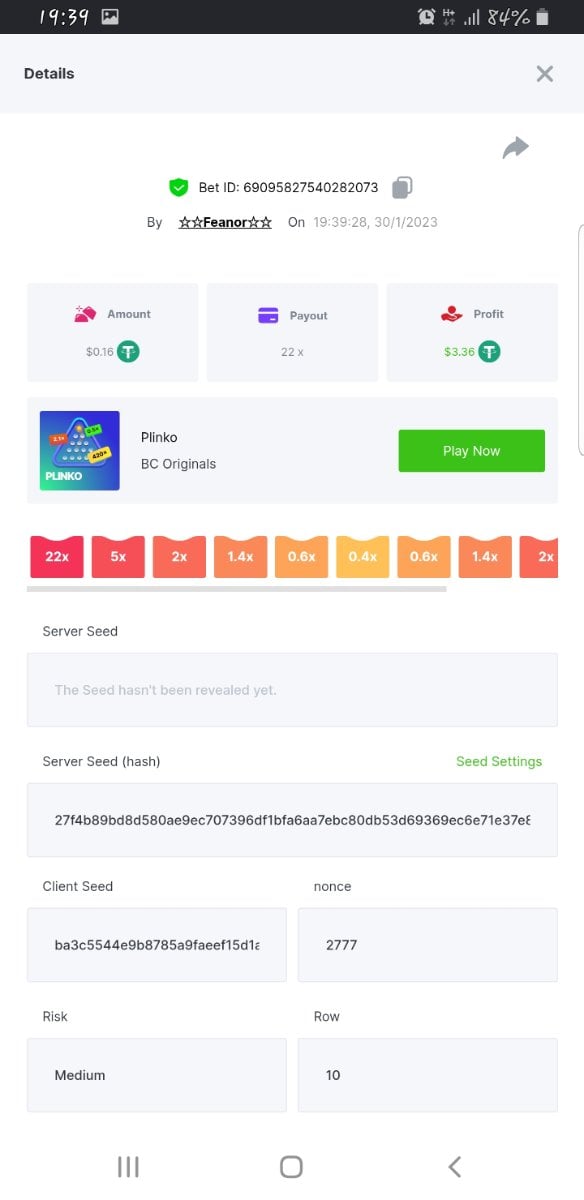
Task: Select the 22x multiplier slot
Action: (x=57, y=556)
